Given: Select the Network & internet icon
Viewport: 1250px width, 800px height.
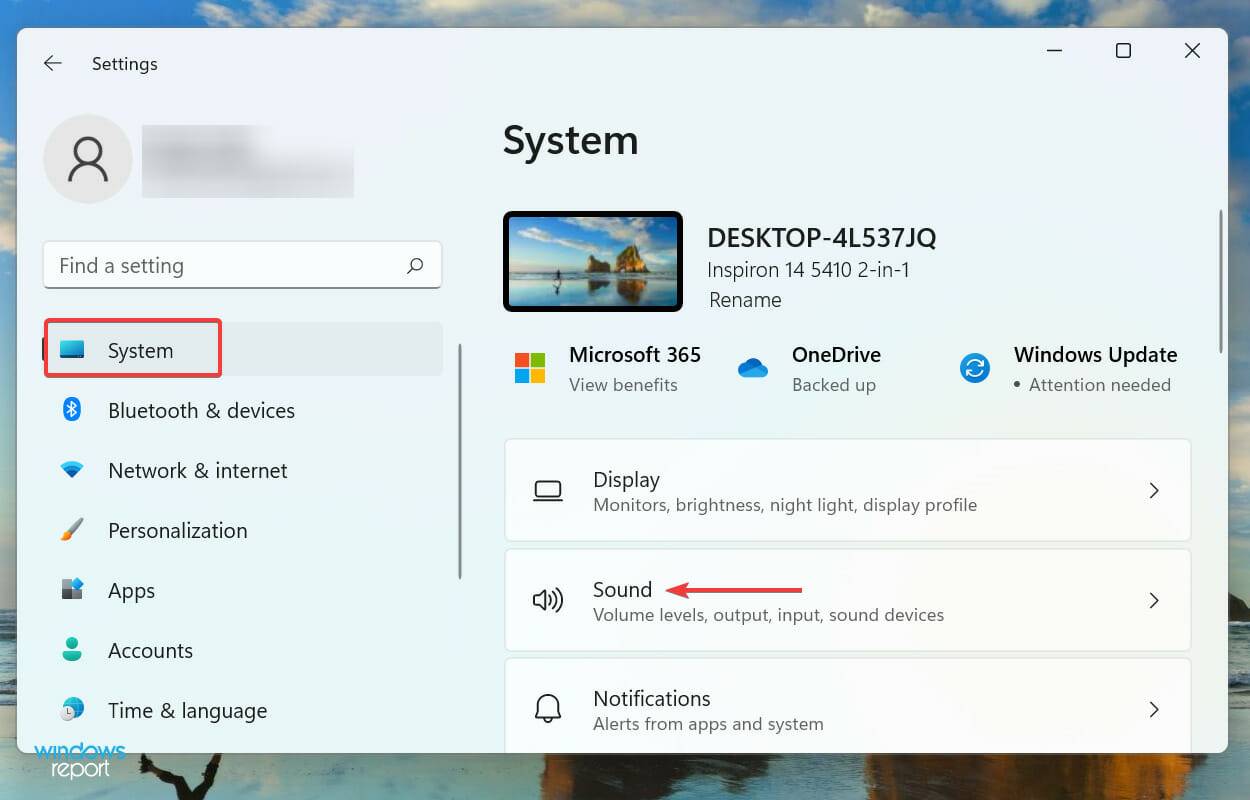Looking at the screenshot, I should pos(72,470).
